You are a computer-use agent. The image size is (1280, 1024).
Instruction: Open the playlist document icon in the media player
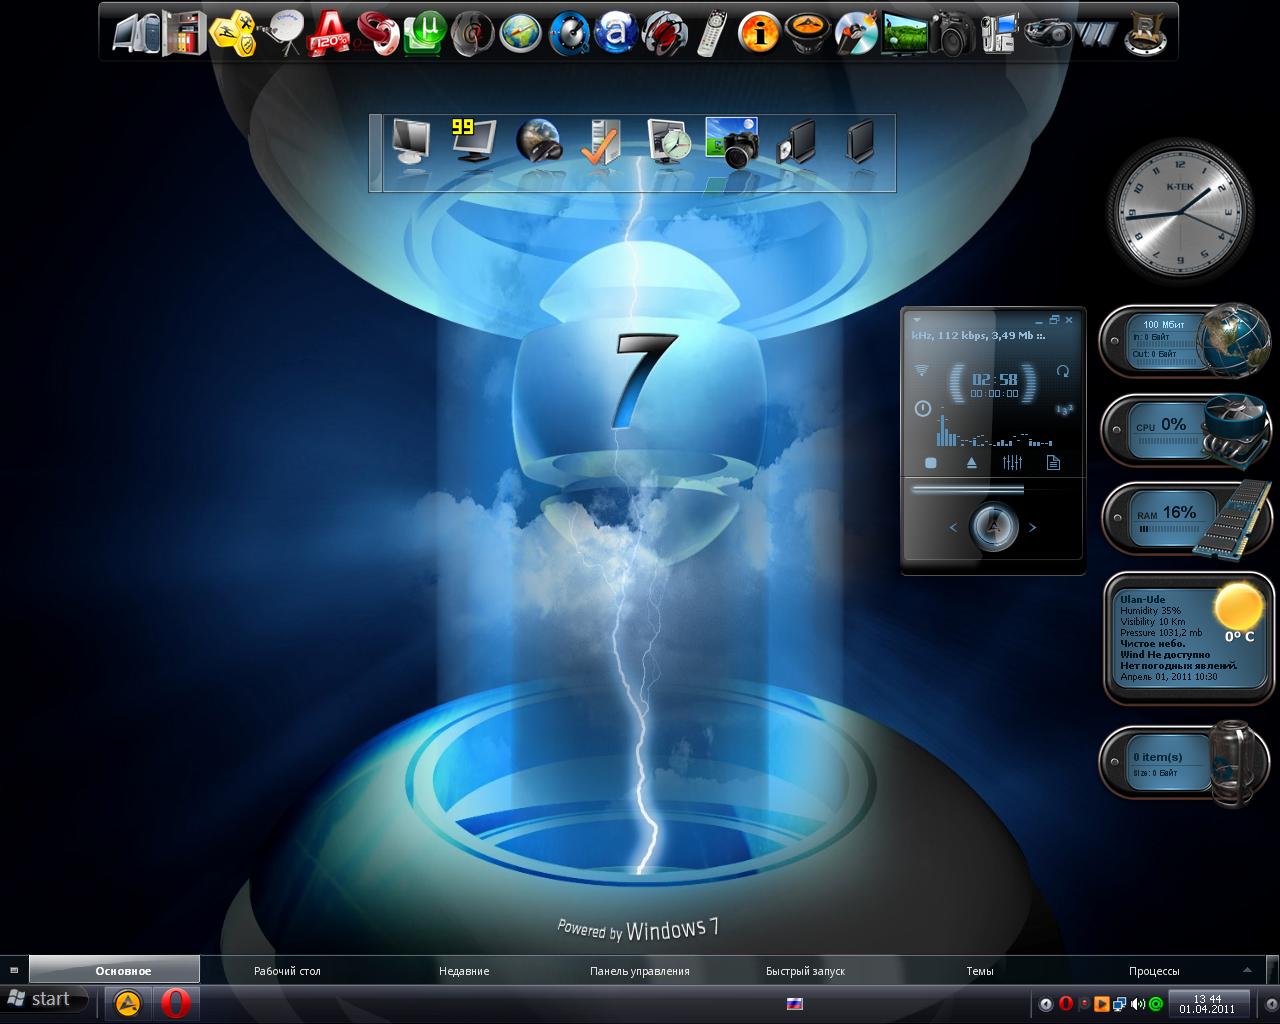click(x=1053, y=461)
